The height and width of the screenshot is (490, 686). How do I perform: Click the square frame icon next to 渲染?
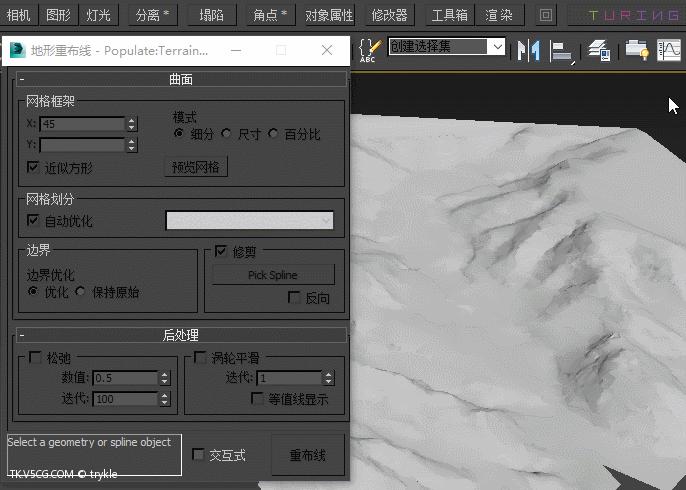coord(546,15)
